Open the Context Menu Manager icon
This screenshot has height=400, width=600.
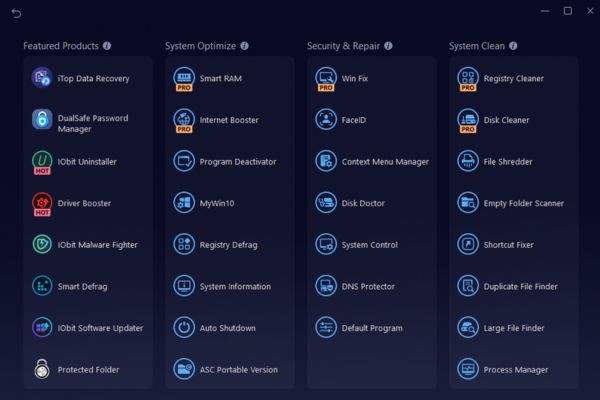(326, 161)
